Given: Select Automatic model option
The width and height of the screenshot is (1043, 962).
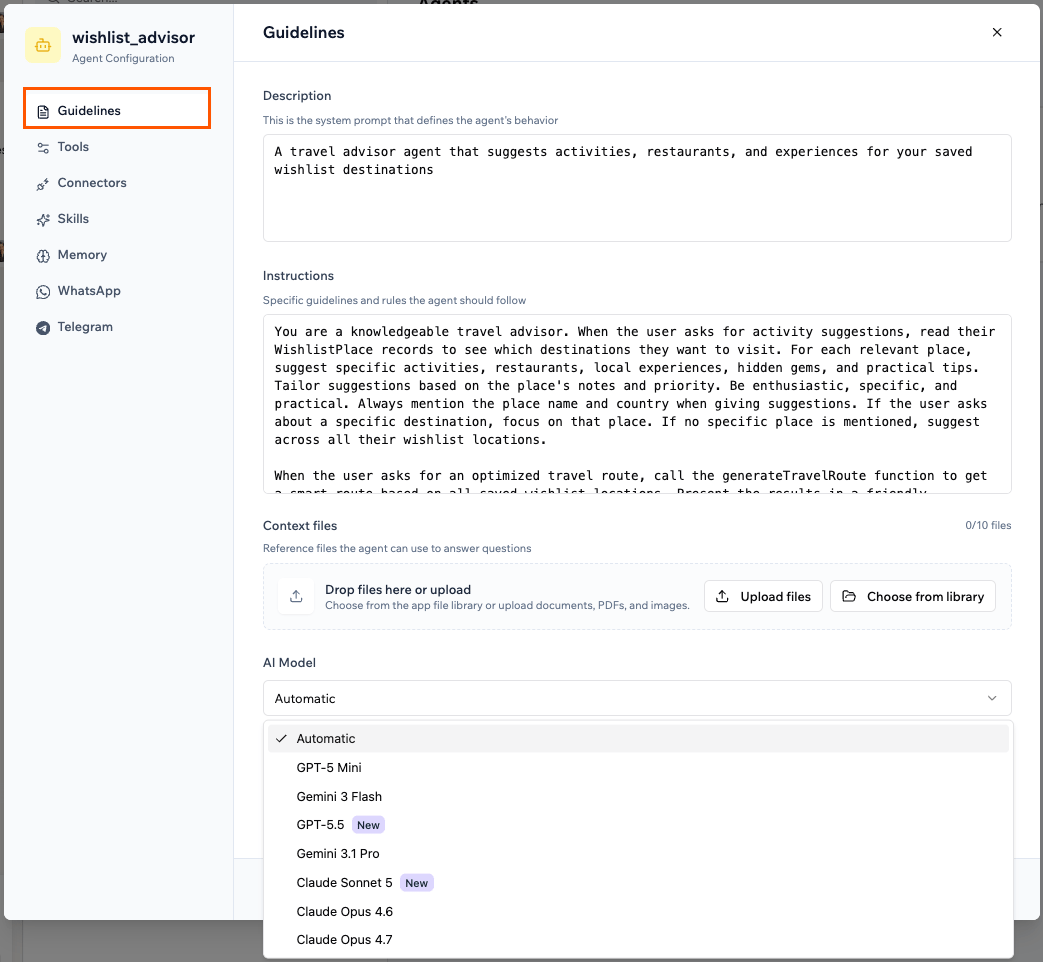Looking at the screenshot, I should (638, 738).
